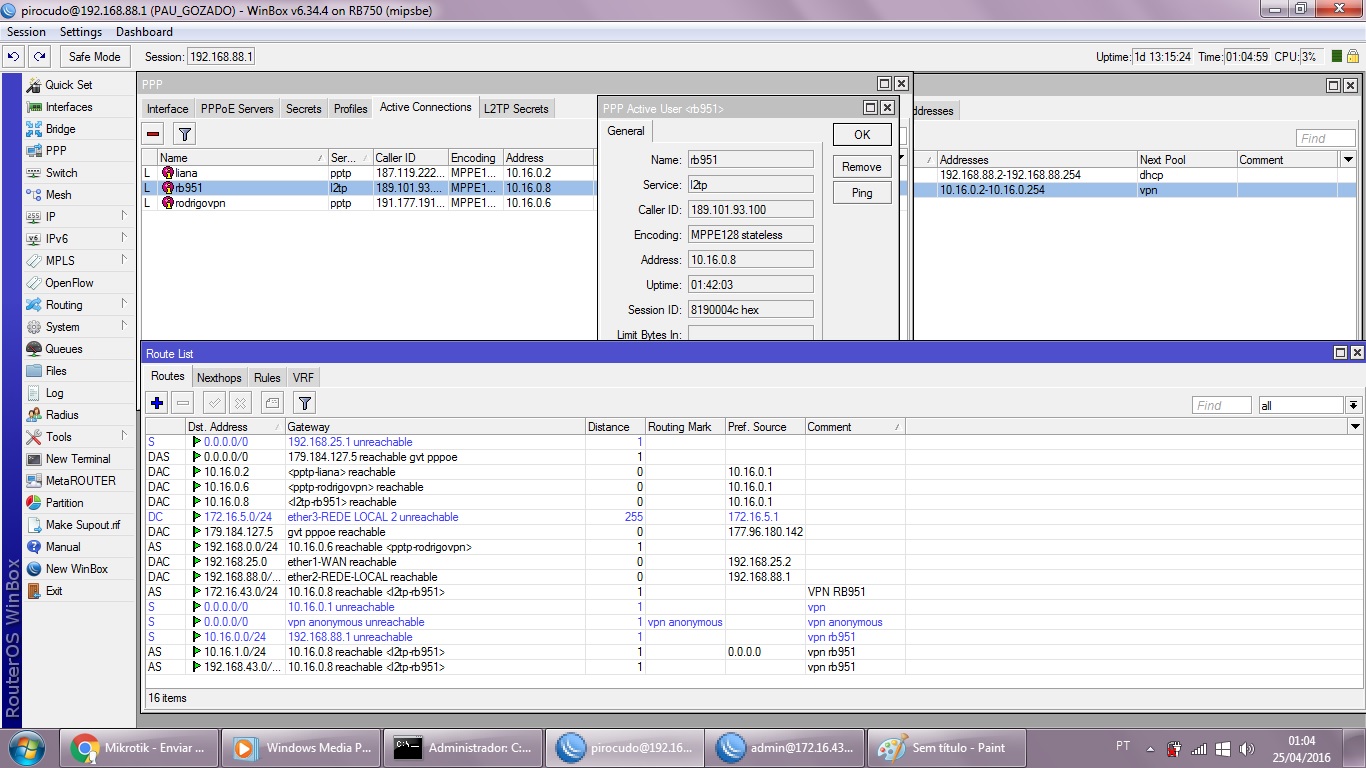
Task: Open the Settings menu
Action: pyautogui.click(x=80, y=32)
